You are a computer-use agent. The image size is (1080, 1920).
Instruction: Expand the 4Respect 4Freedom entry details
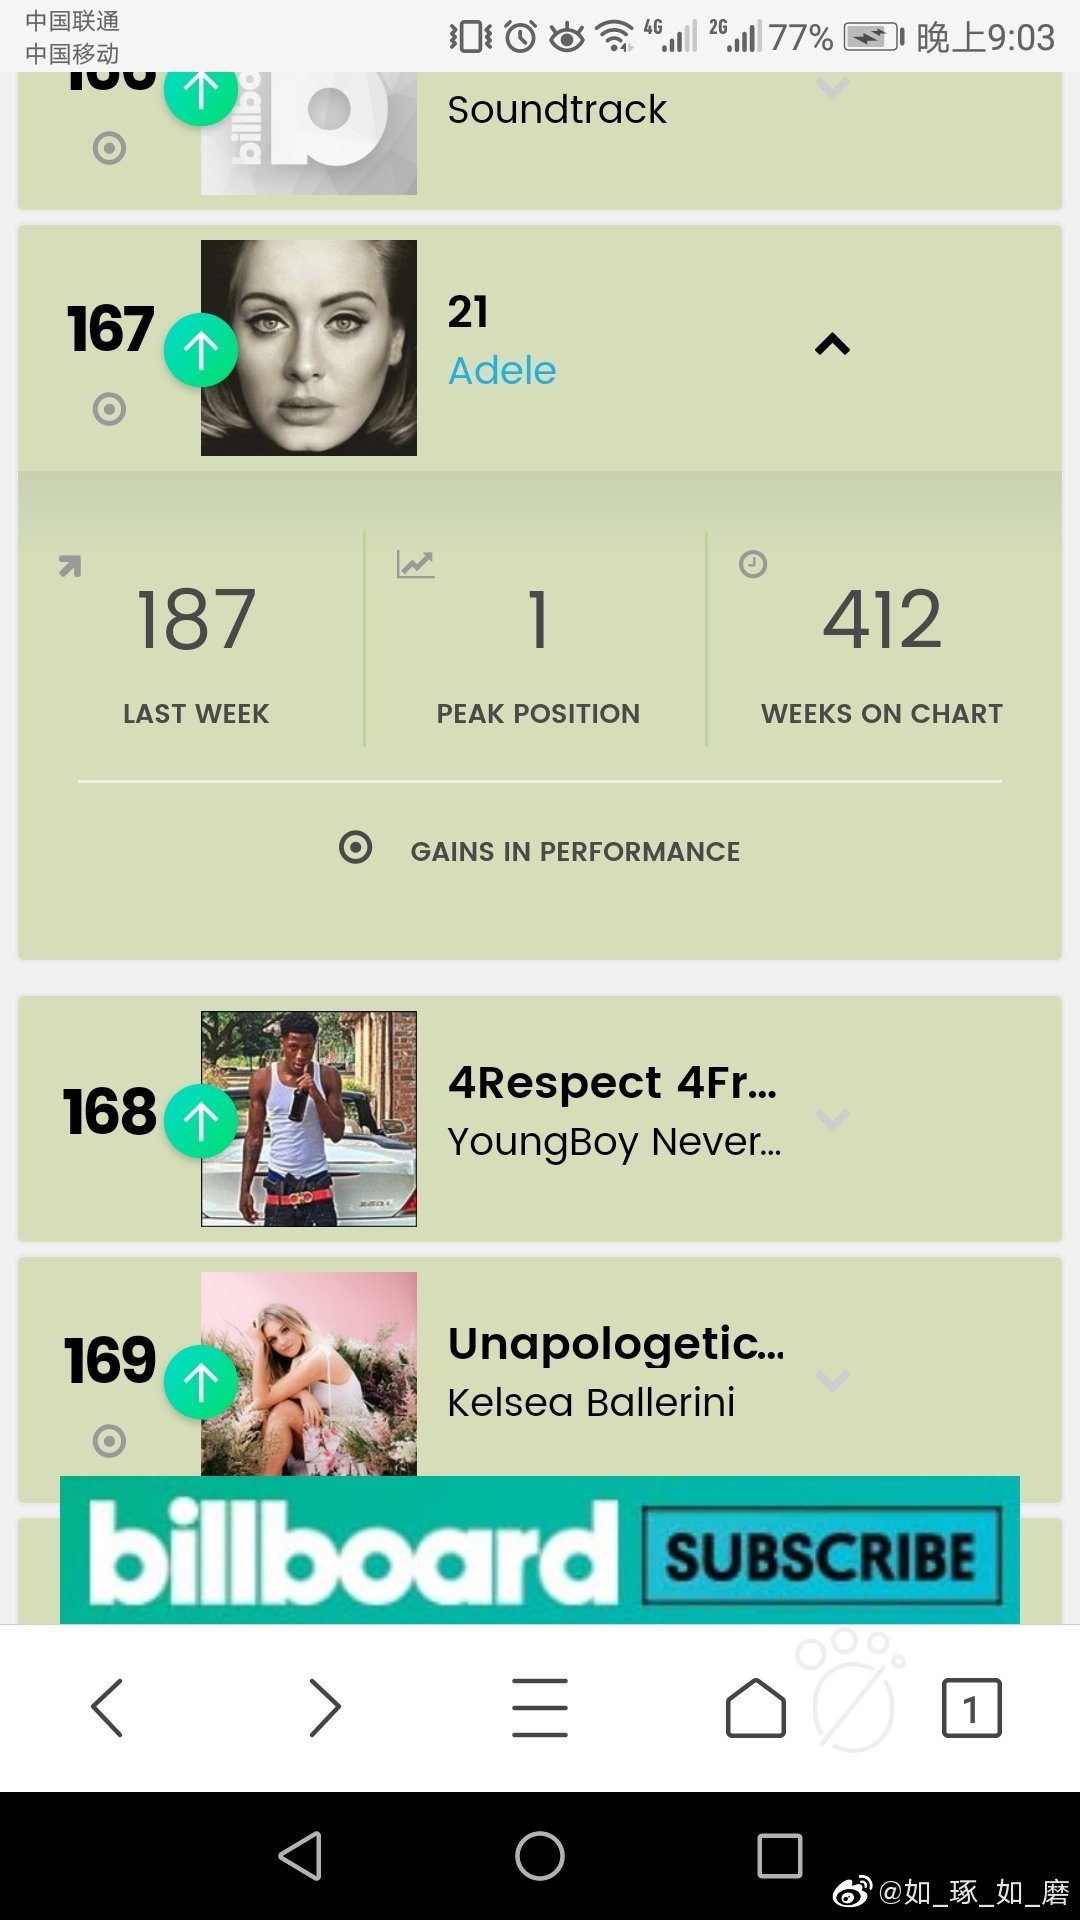tap(832, 1119)
